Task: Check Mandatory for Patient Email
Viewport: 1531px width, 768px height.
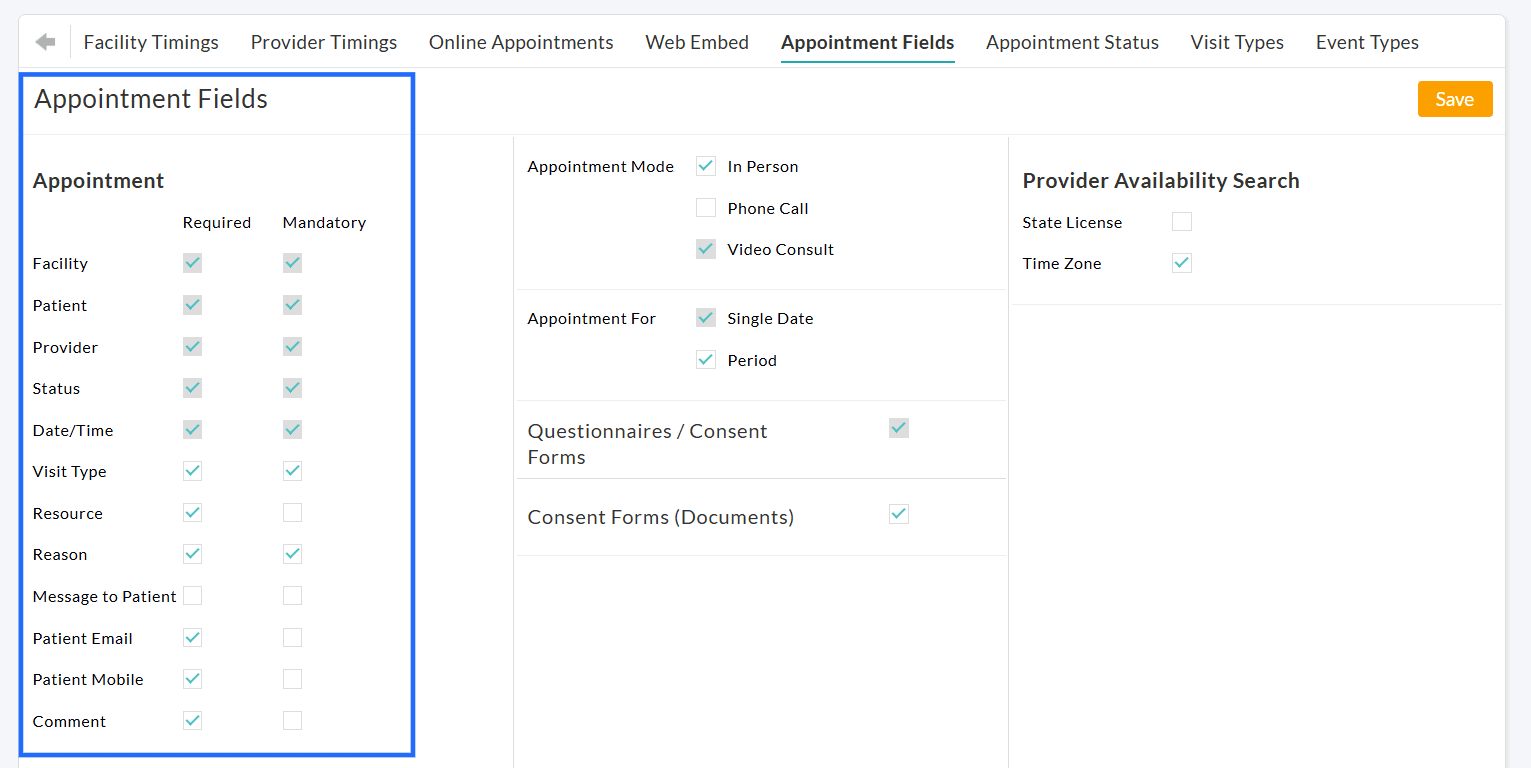Action: pyautogui.click(x=292, y=637)
